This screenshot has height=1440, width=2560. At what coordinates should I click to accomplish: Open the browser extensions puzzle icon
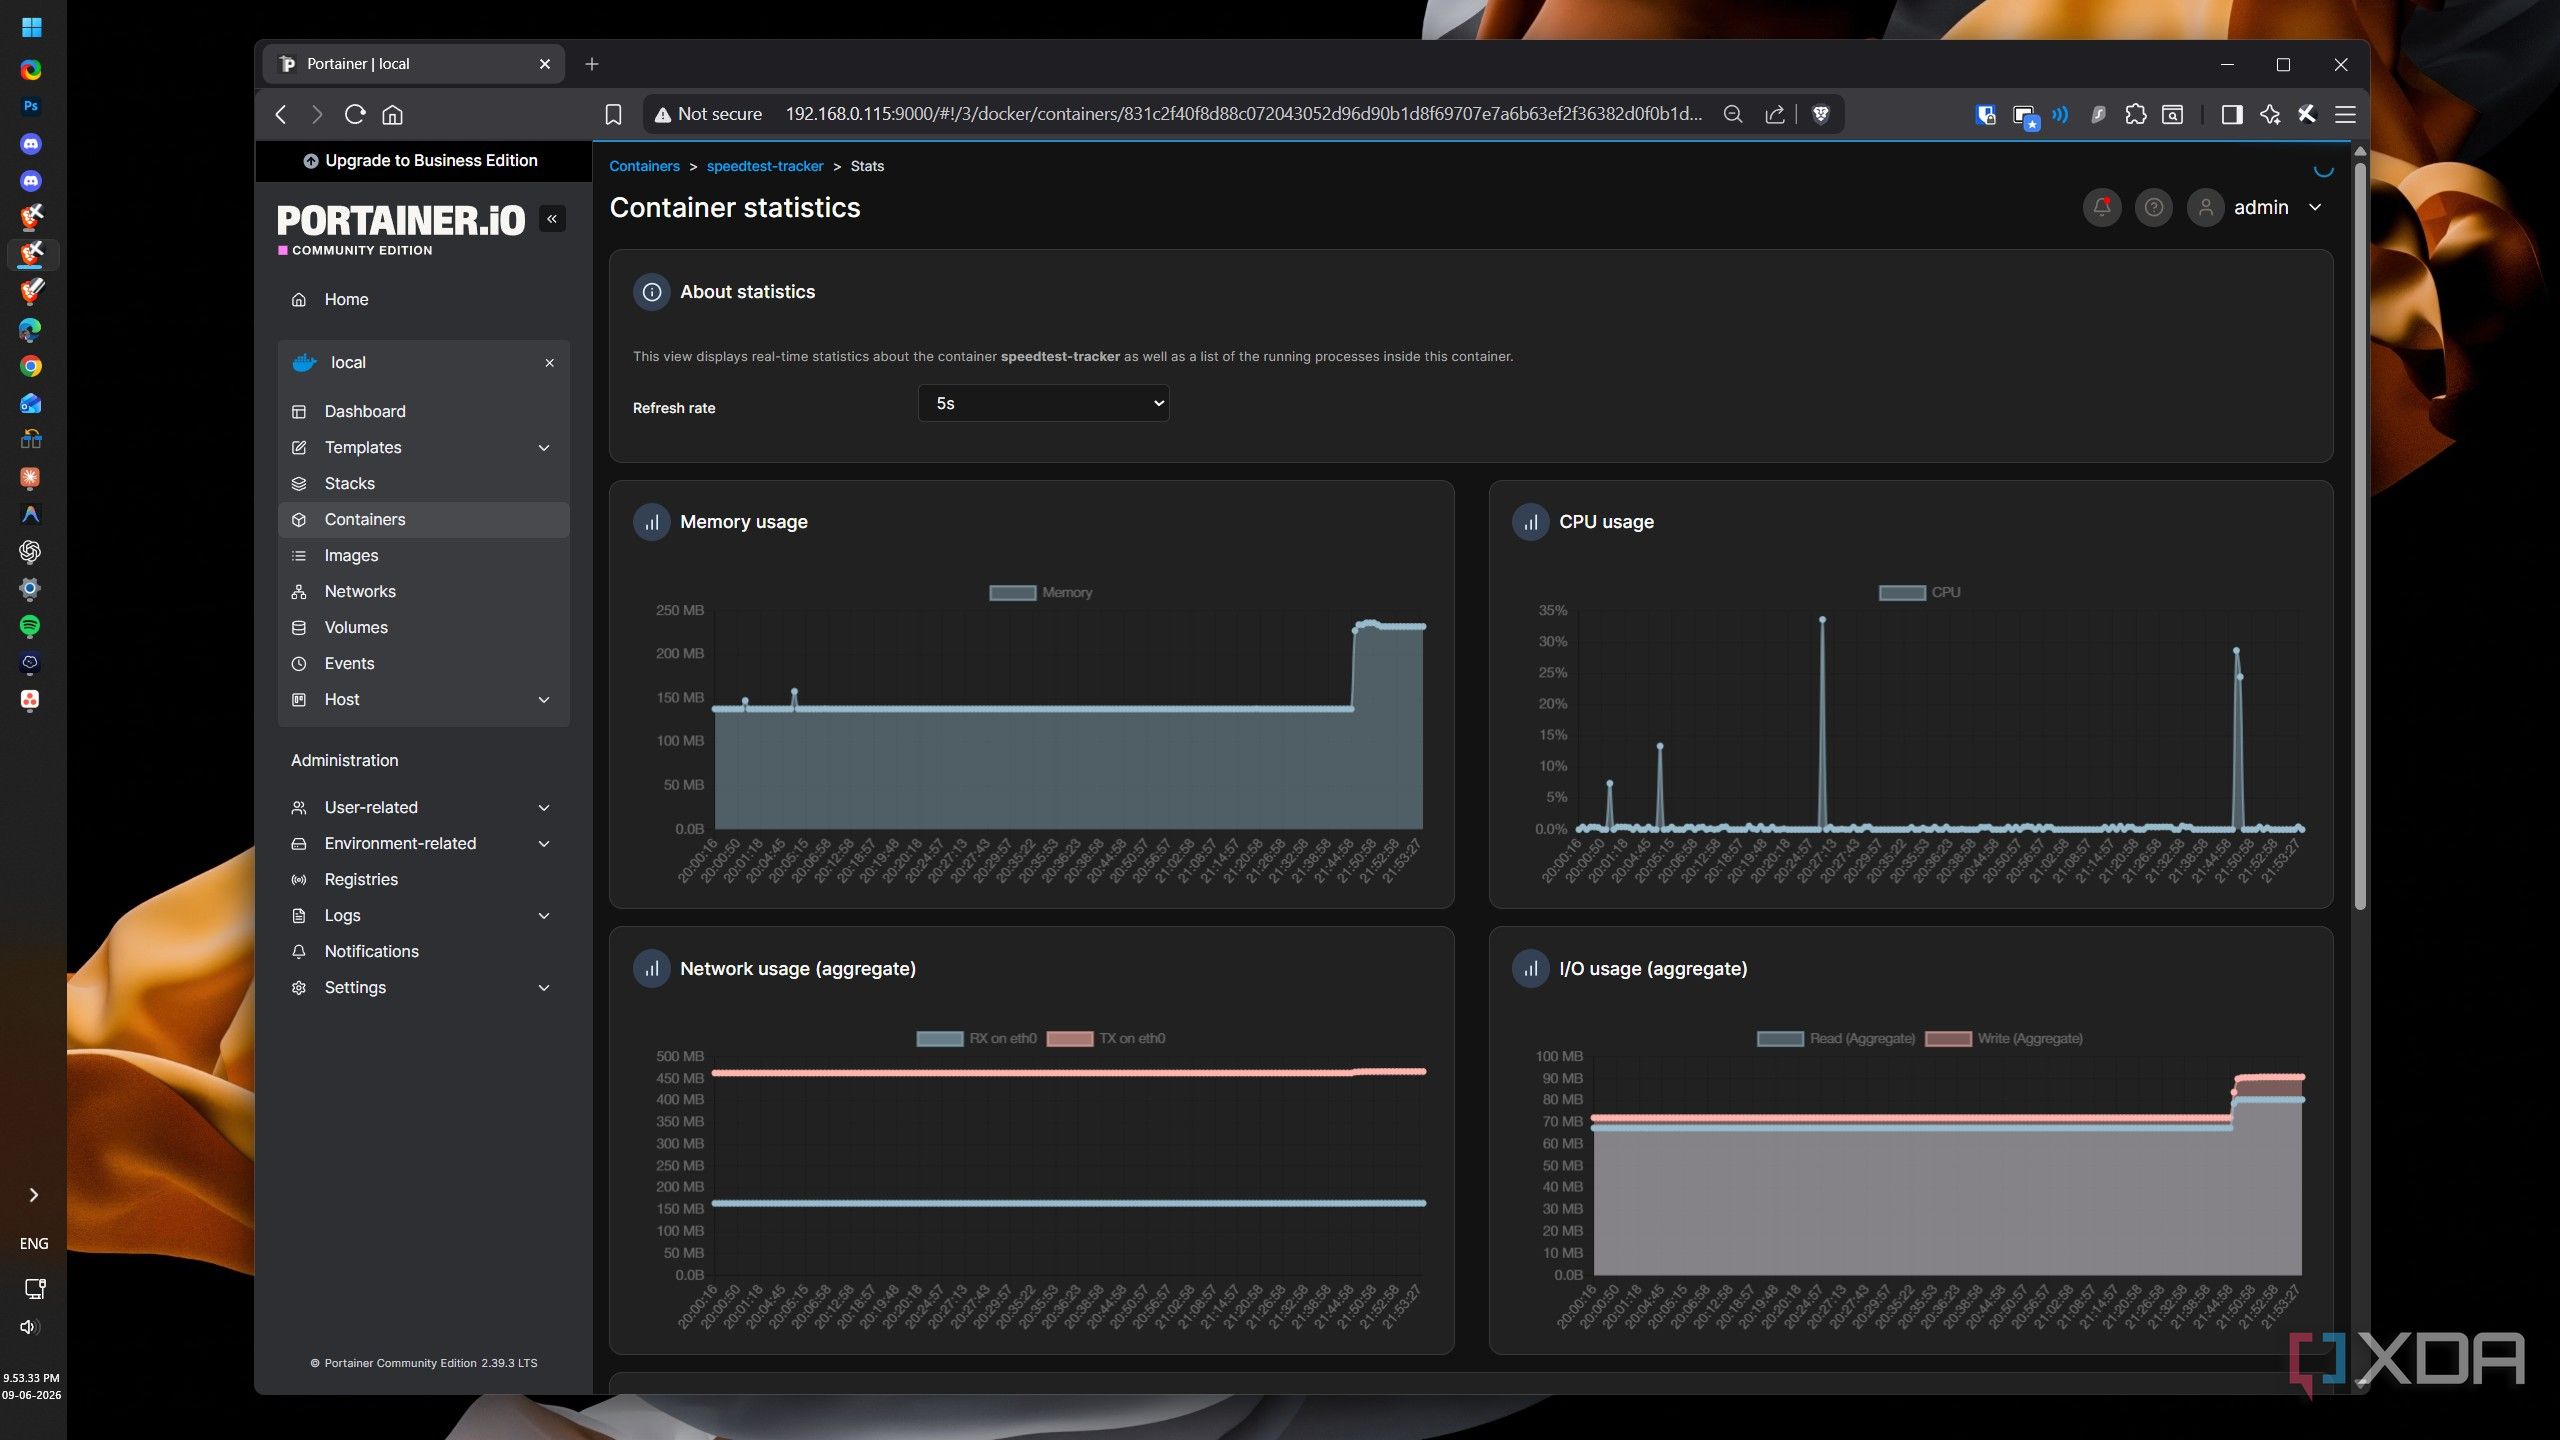tap(2135, 114)
